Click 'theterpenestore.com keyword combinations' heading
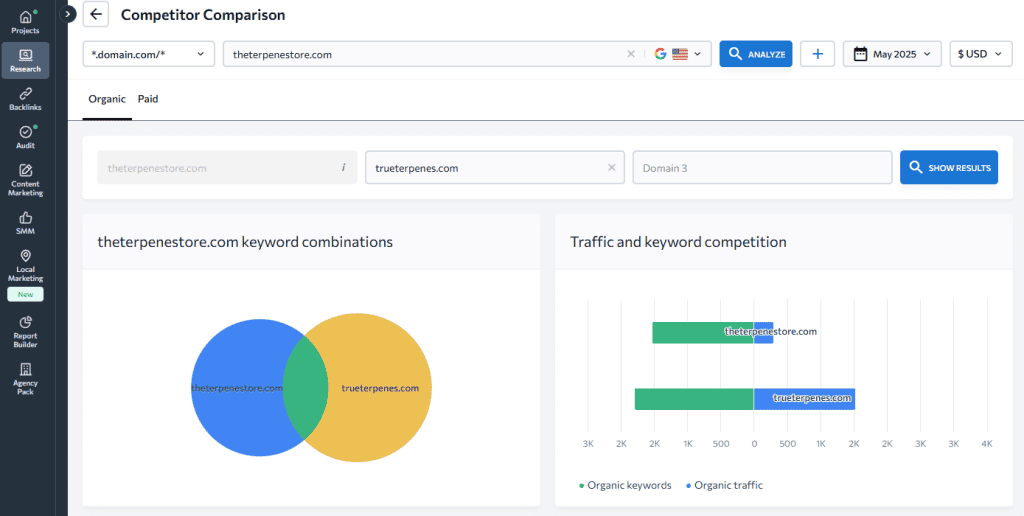 (245, 242)
